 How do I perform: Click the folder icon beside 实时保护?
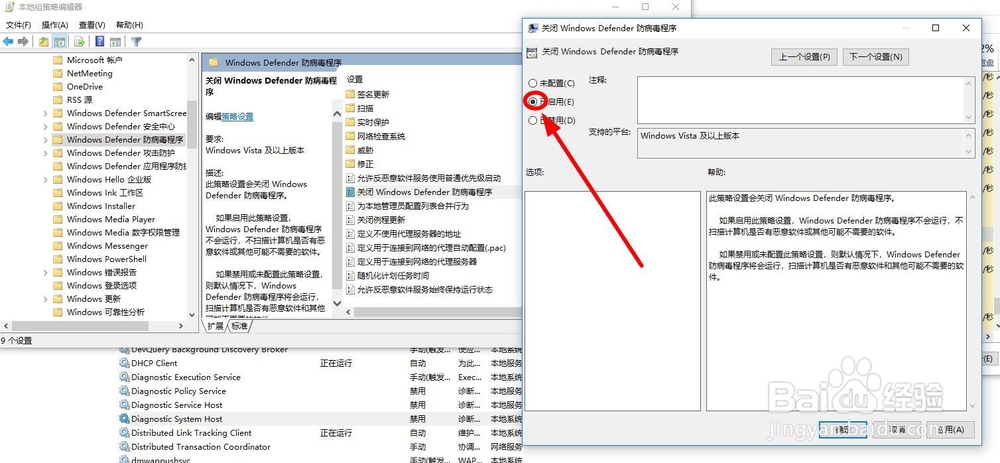[350, 122]
